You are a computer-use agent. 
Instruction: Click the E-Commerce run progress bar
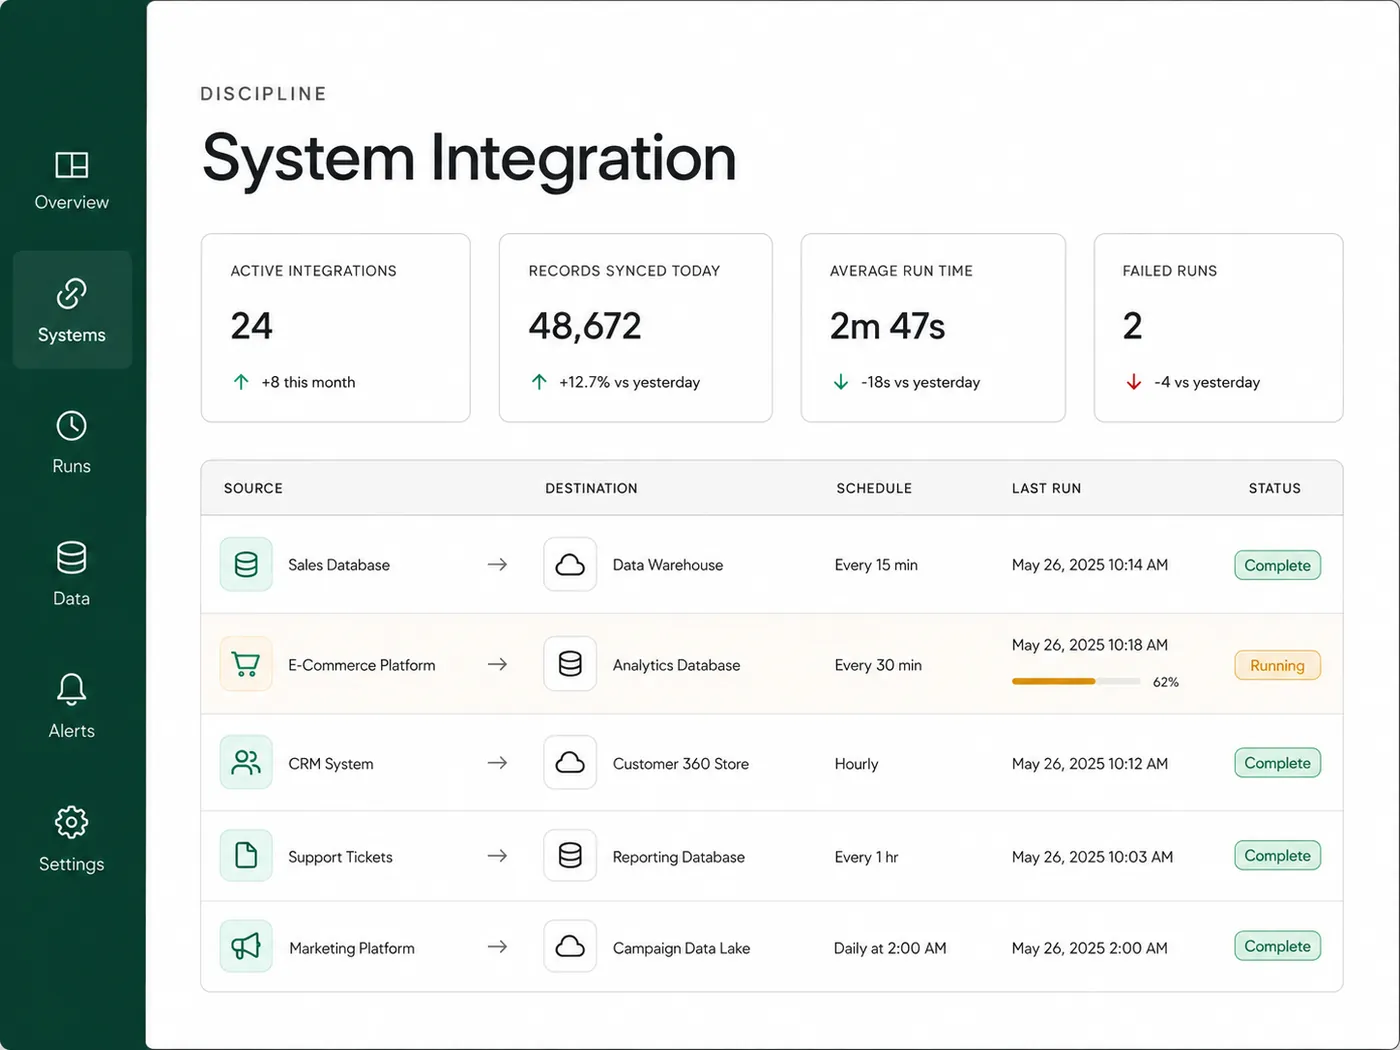click(1076, 681)
